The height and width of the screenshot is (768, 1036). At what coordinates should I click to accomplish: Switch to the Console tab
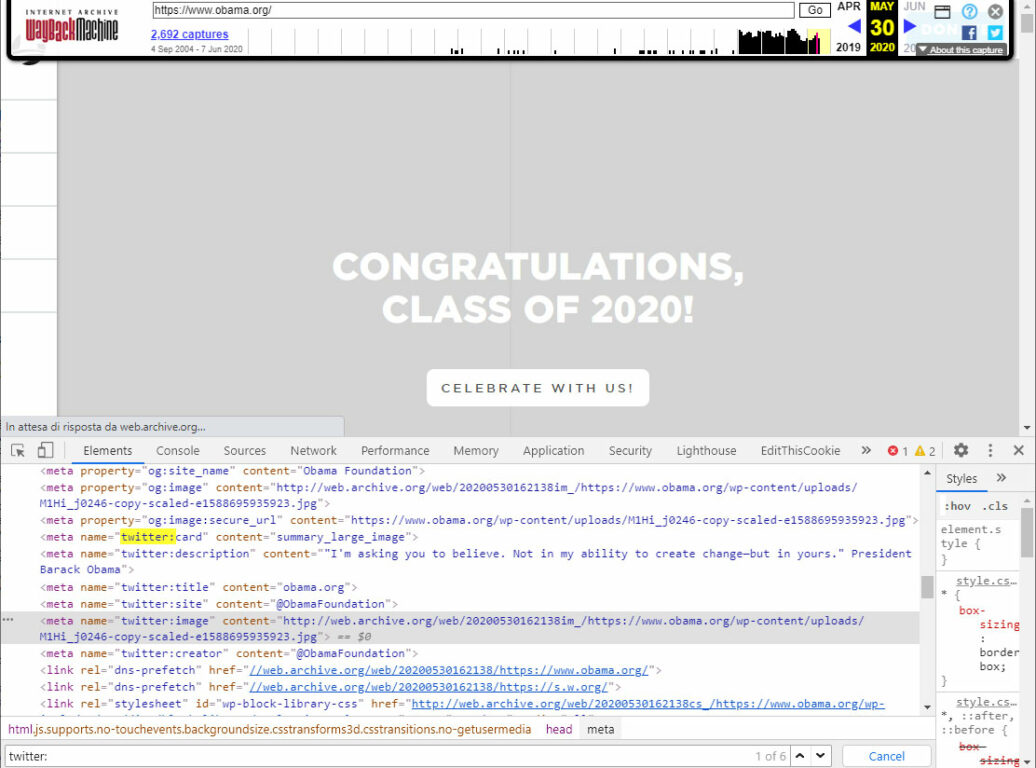(x=178, y=451)
